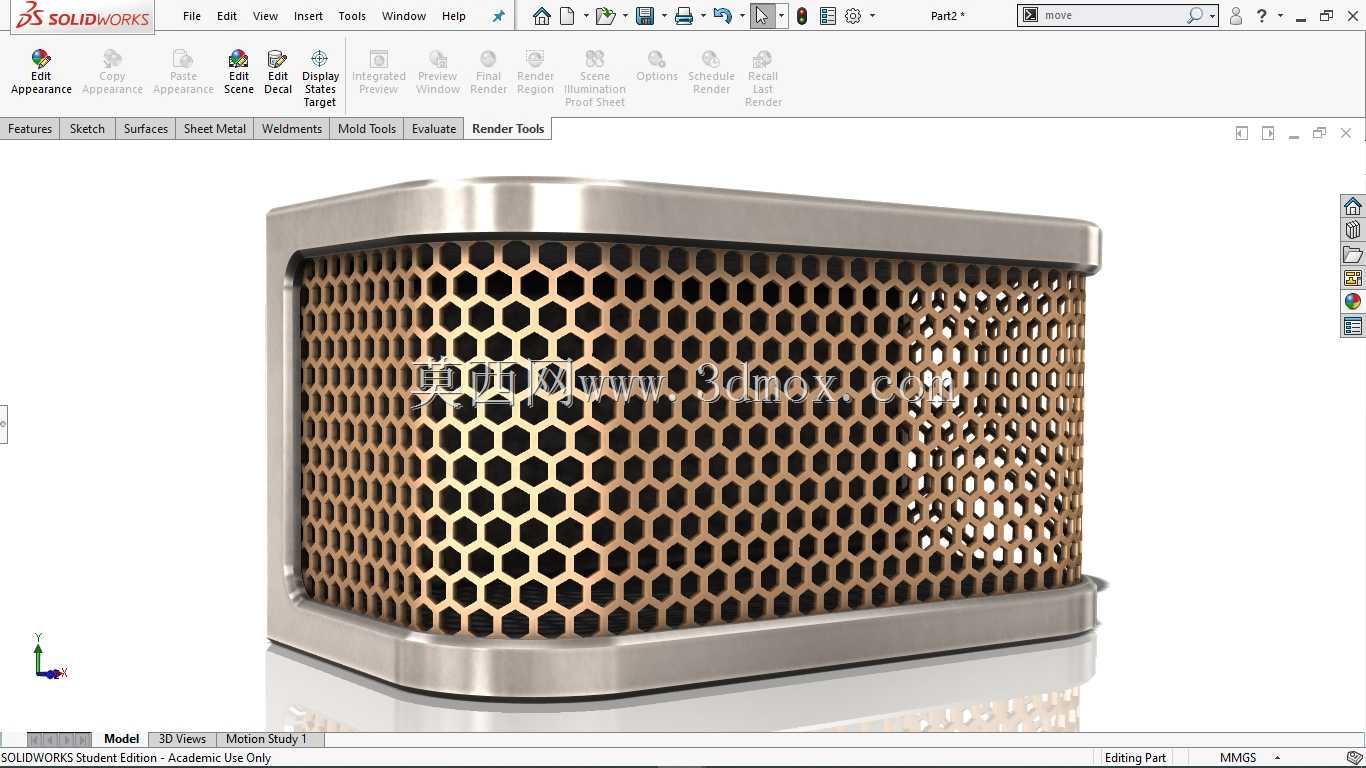The image size is (1366, 768).
Task: Switch to the Surfaces tab
Action: 146,129
